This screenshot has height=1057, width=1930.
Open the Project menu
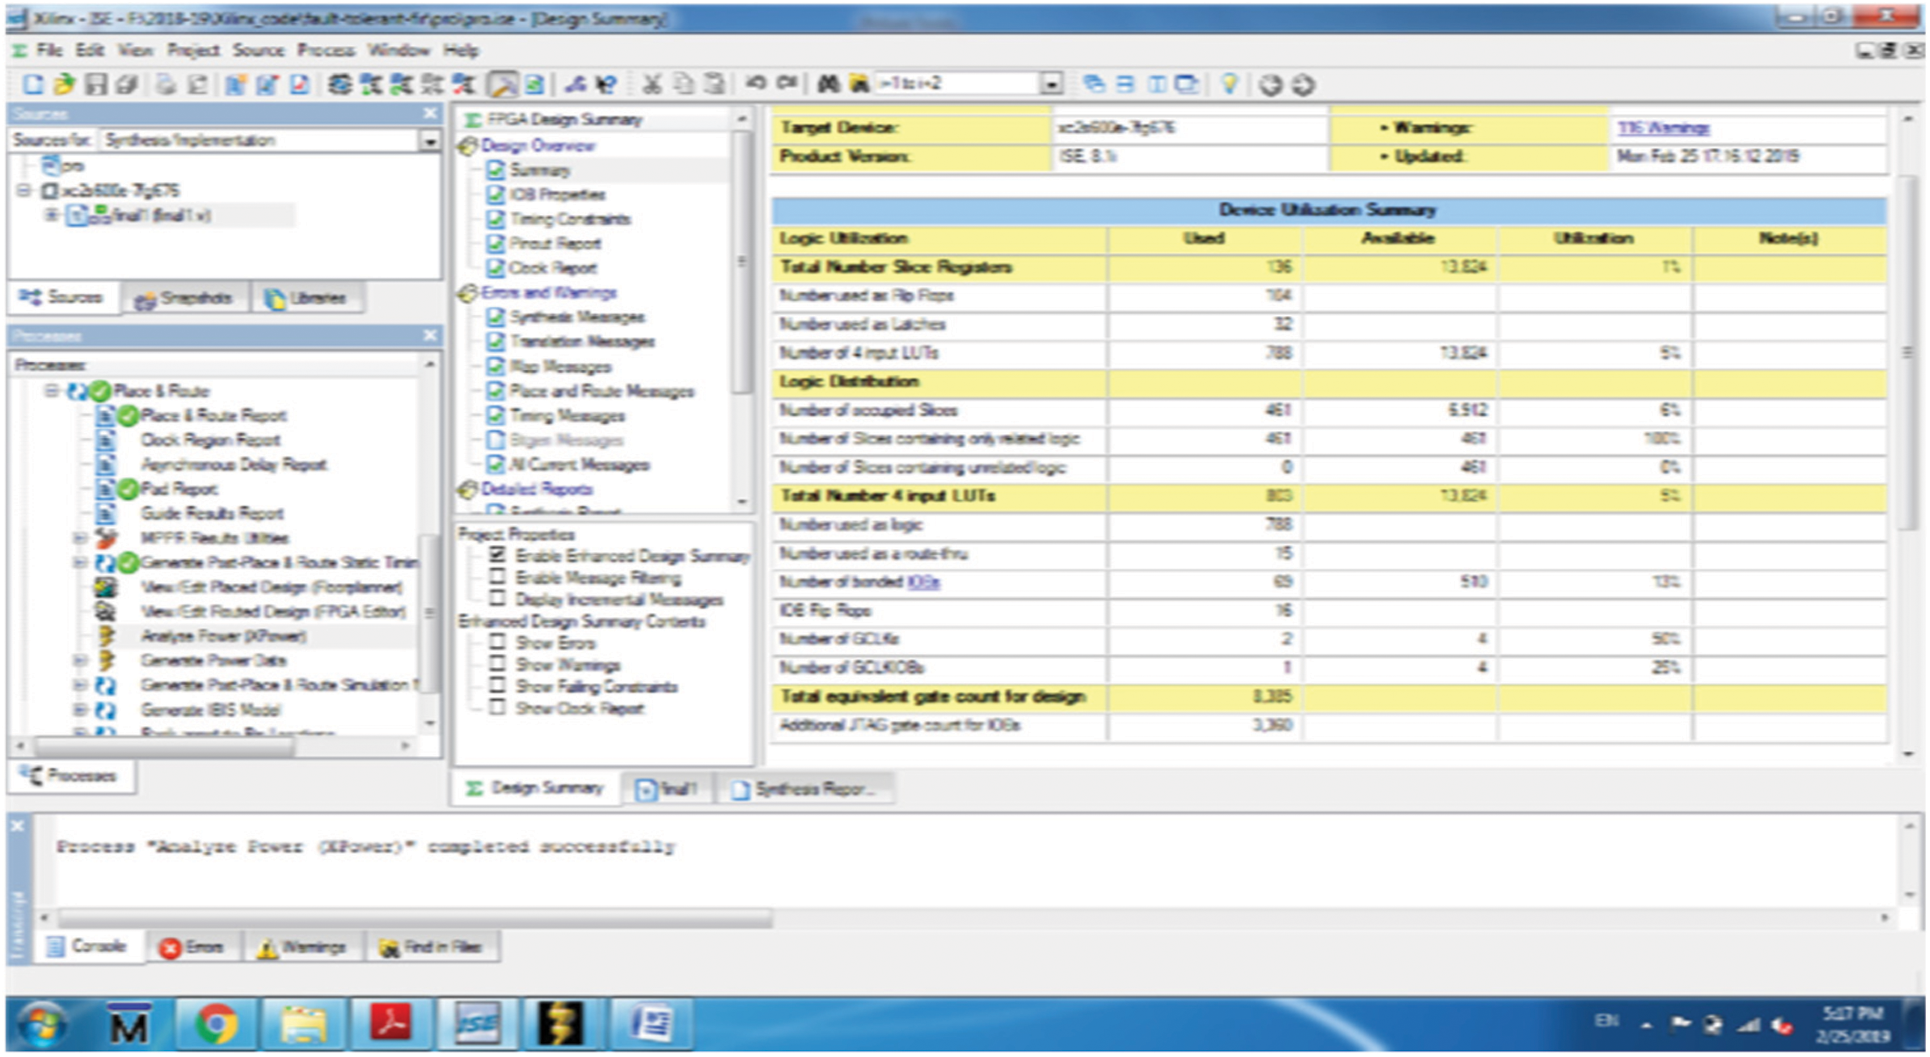(x=193, y=50)
